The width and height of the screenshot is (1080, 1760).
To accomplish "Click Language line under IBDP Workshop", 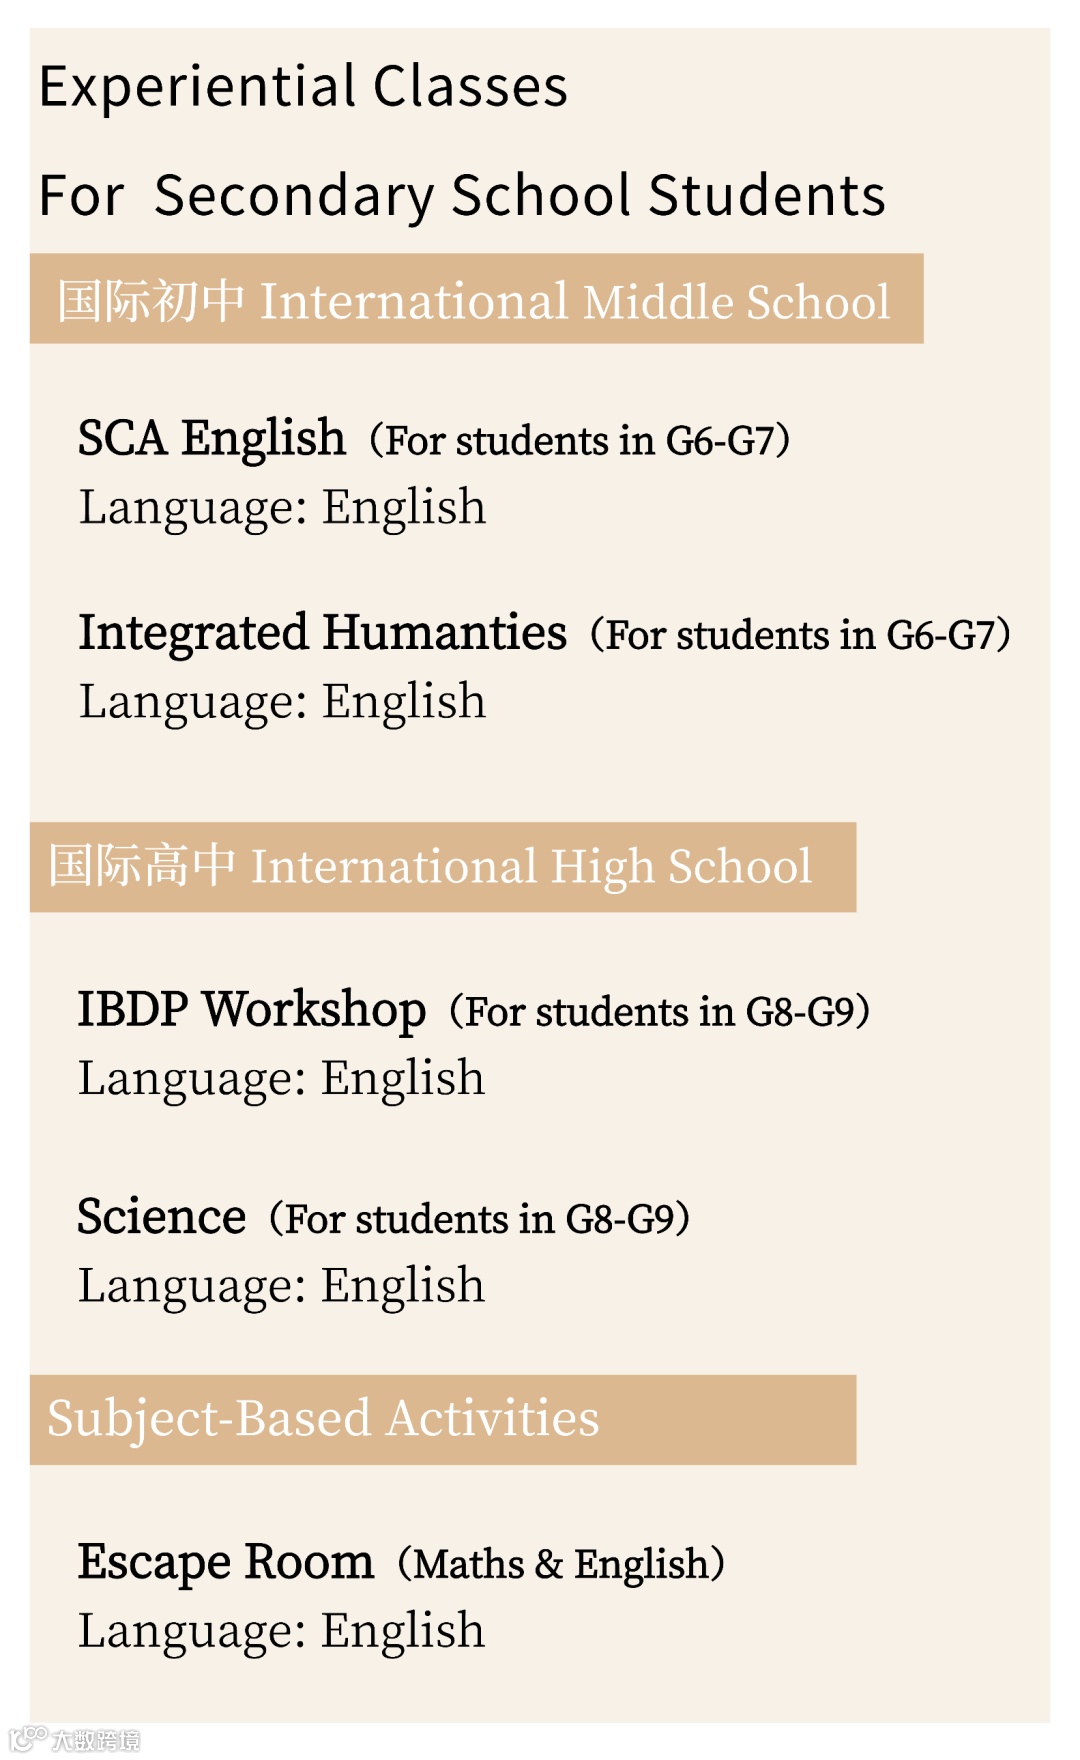I will 282,1080.
